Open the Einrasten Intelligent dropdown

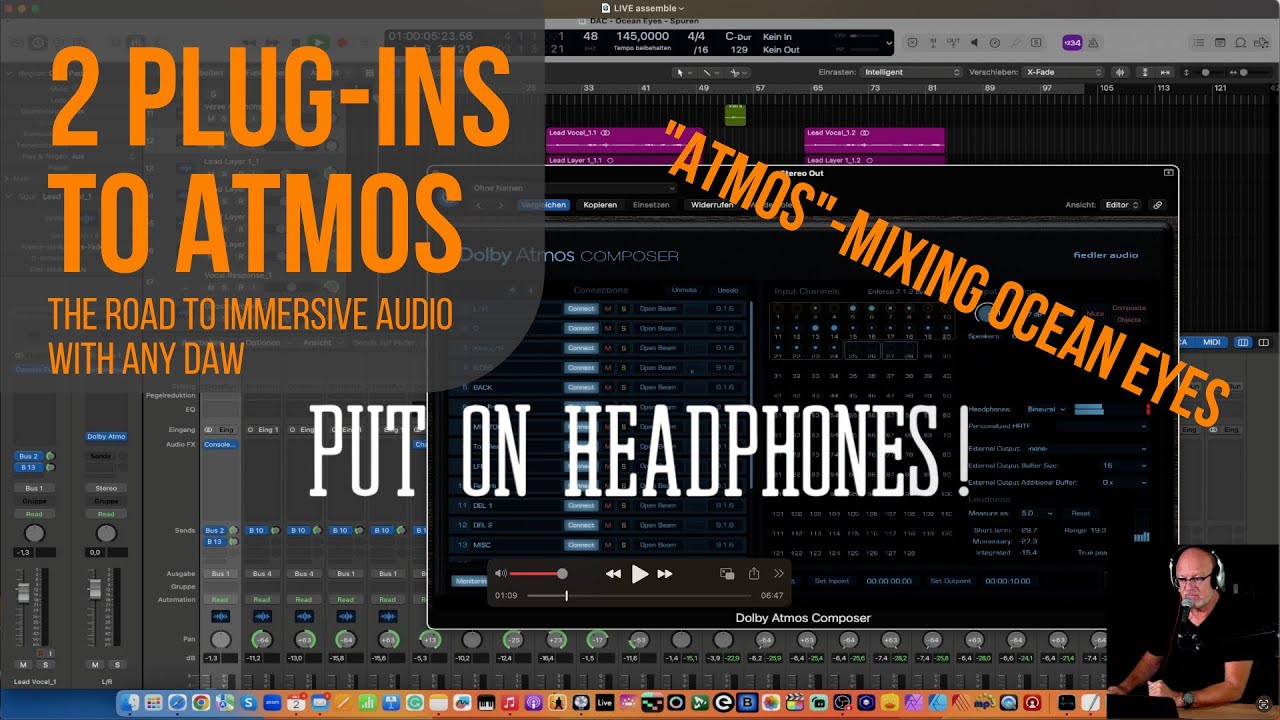pos(913,72)
